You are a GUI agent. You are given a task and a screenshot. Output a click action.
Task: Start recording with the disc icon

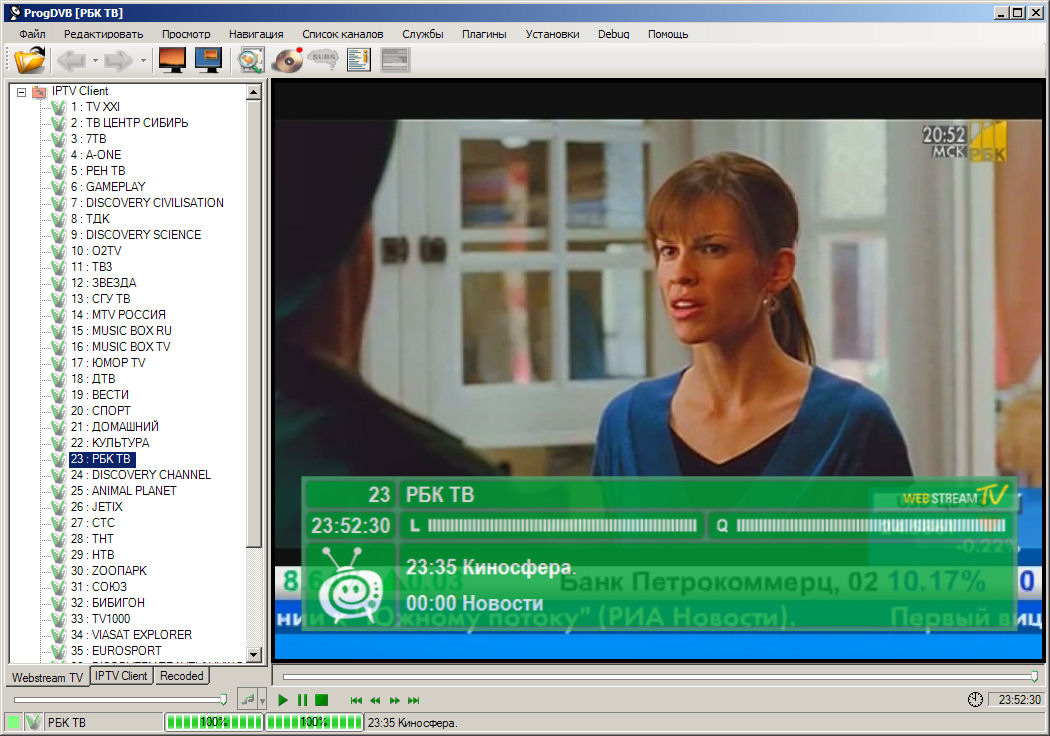coord(288,60)
